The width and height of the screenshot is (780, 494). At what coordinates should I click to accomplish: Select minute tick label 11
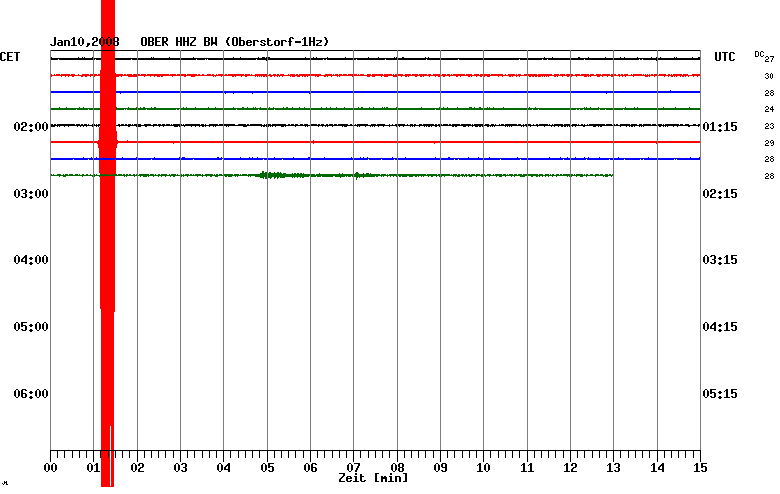coord(527,468)
